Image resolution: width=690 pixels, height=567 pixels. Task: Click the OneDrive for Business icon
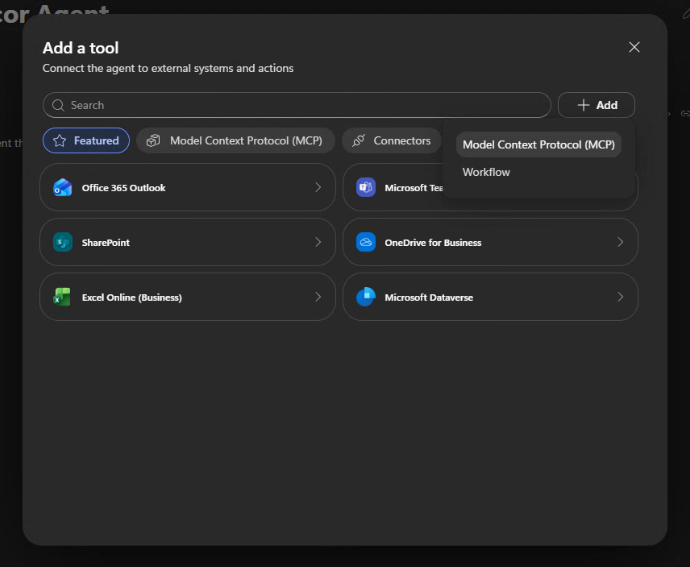(x=366, y=242)
